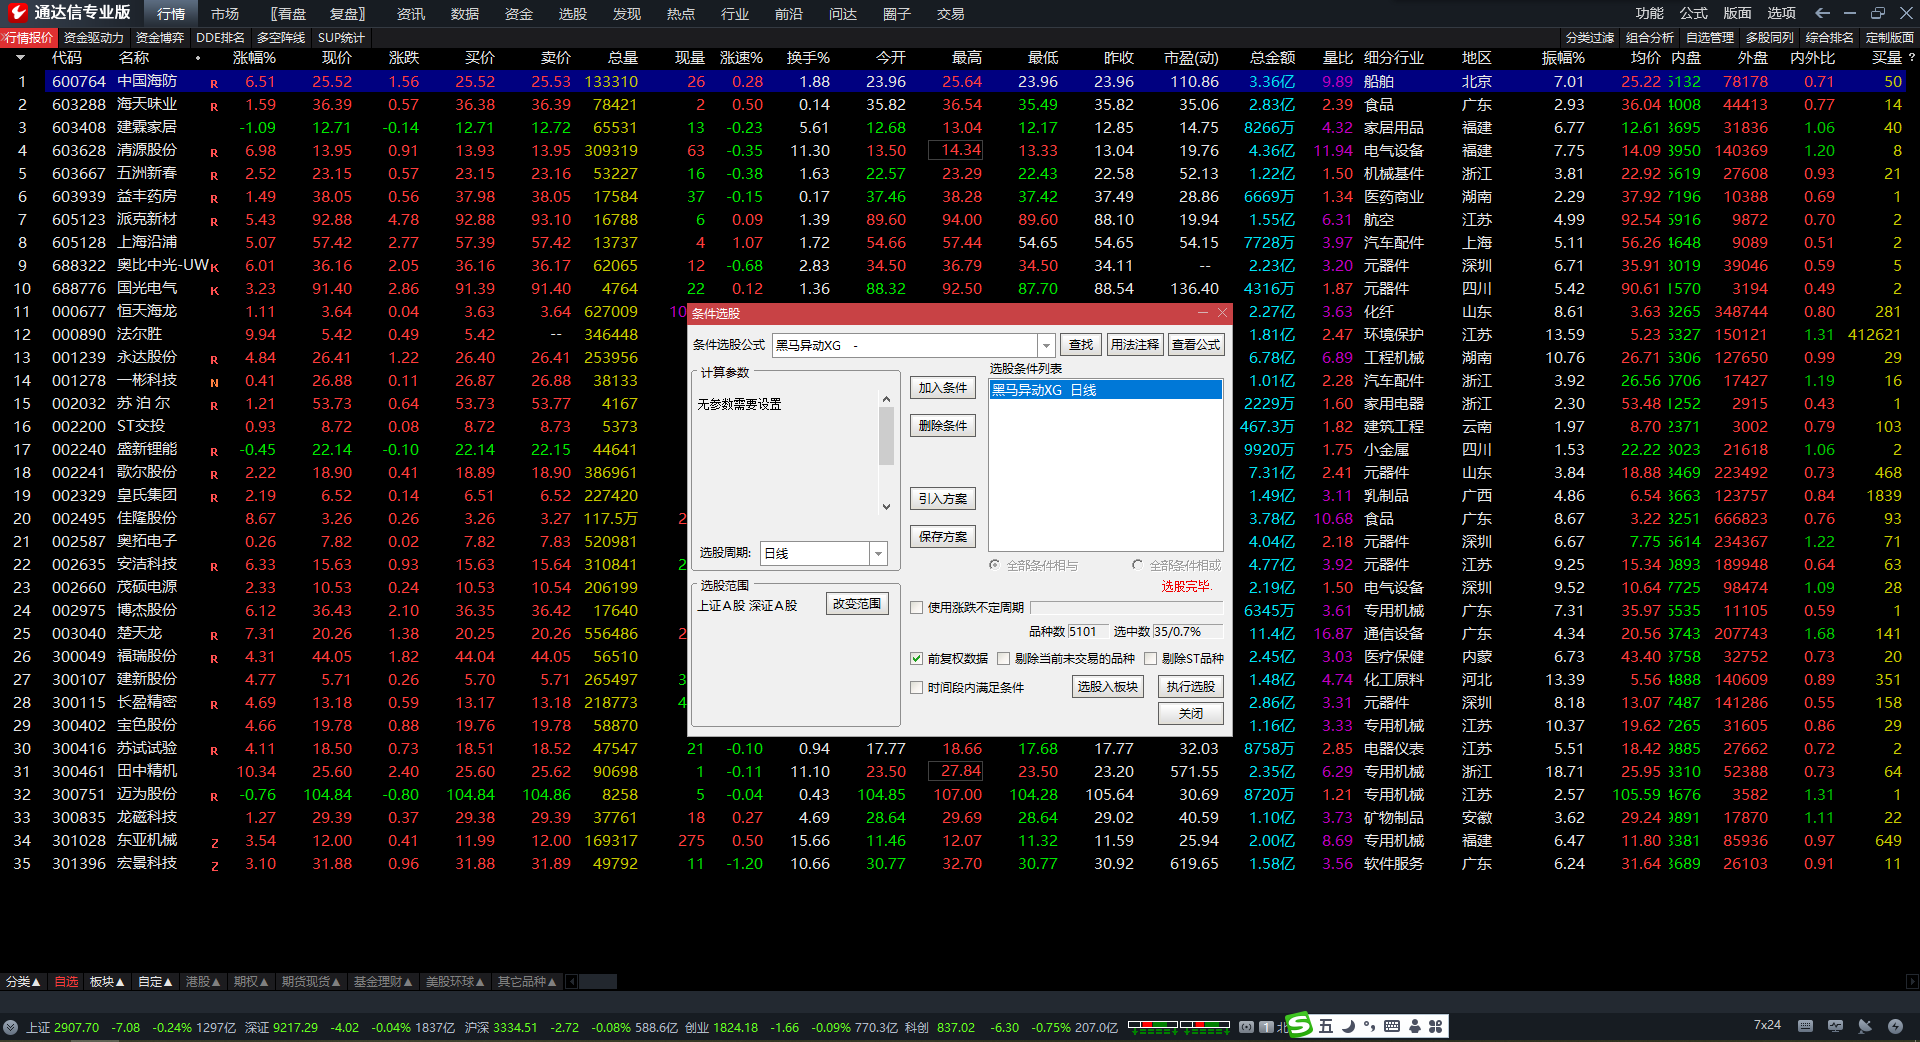The image size is (1920, 1042).
Task: Expand the 板块 category list at bottom
Action: [107, 982]
